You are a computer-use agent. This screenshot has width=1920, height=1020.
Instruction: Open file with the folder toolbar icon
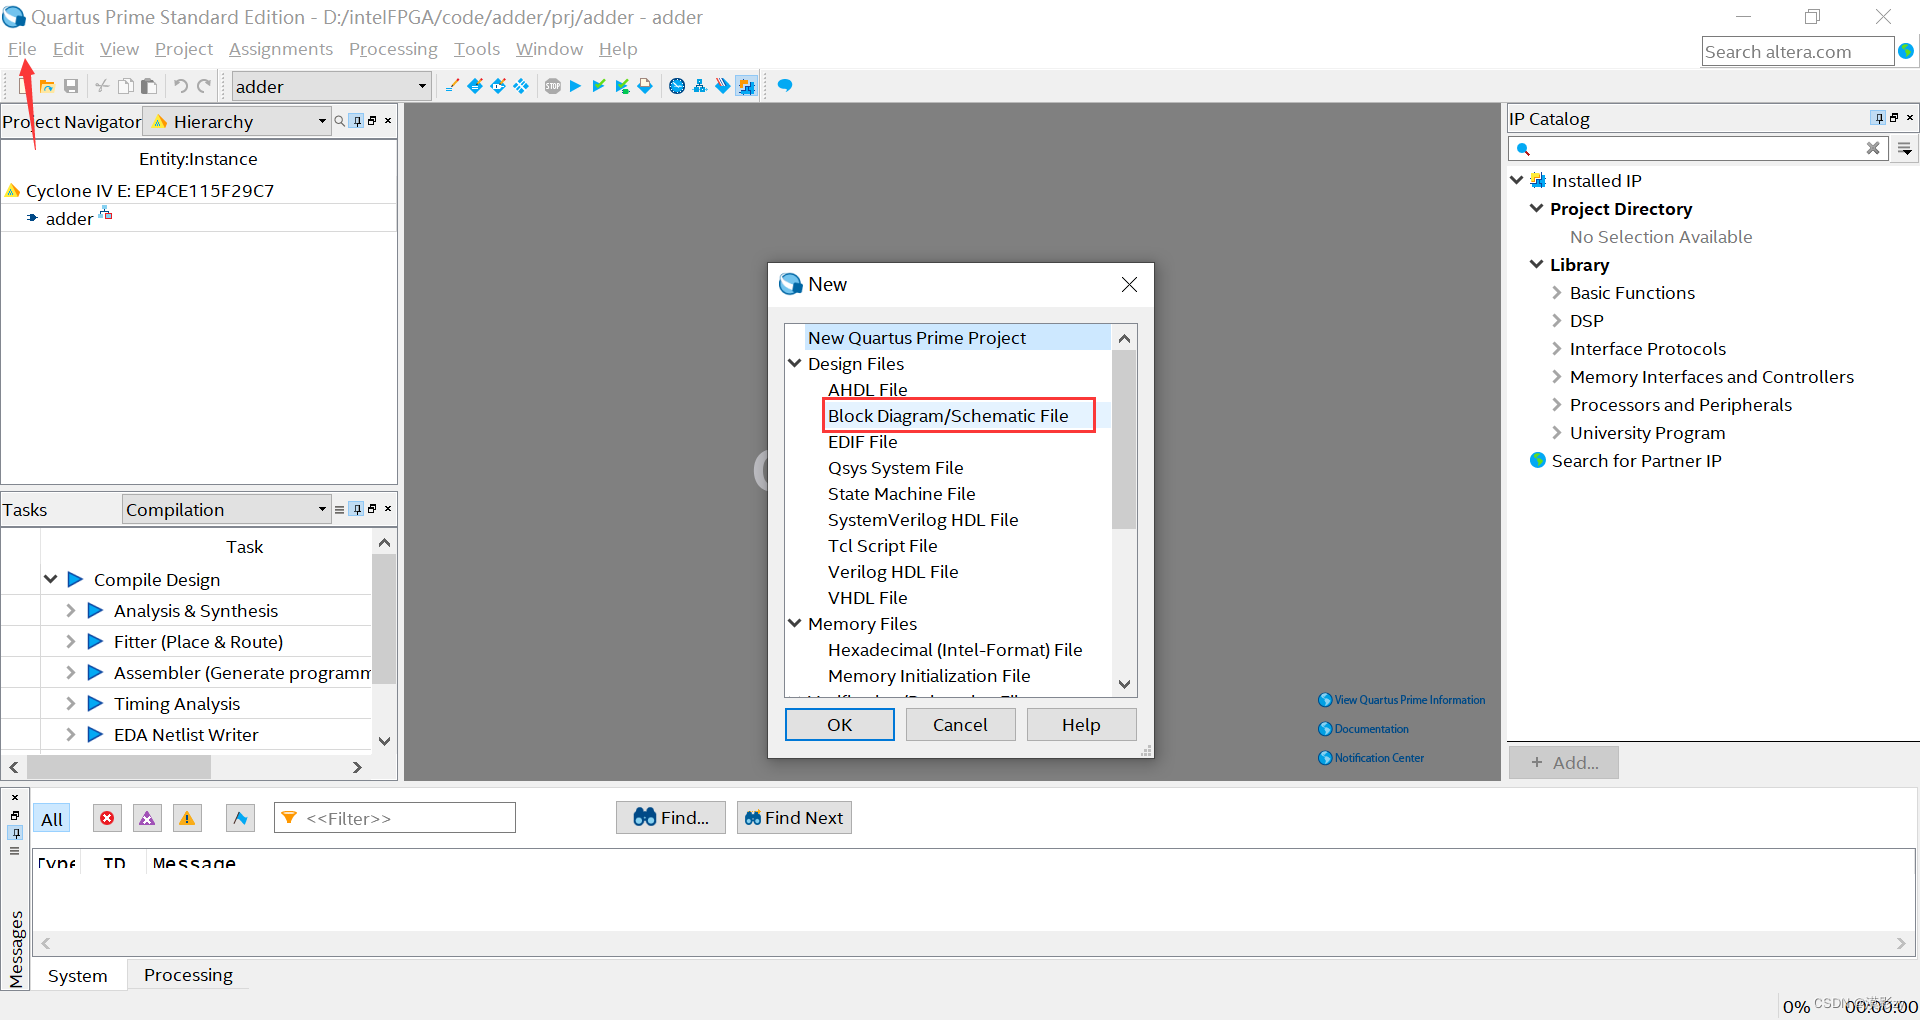coord(47,86)
